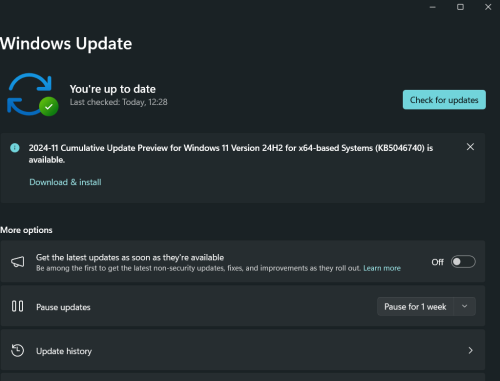The image size is (500, 381).
Task: Click the Check for updates button
Action: pos(444,100)
